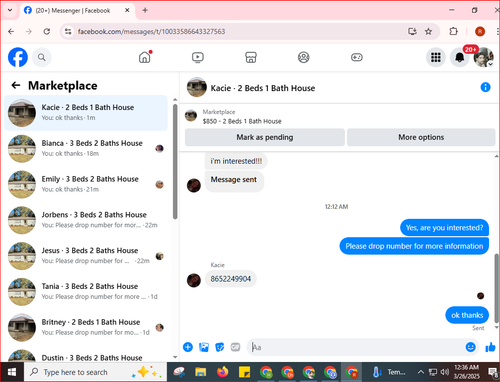Attach a photo using the image icon
Viewport: 500px width, 382px height.
(x=204, y=347)
